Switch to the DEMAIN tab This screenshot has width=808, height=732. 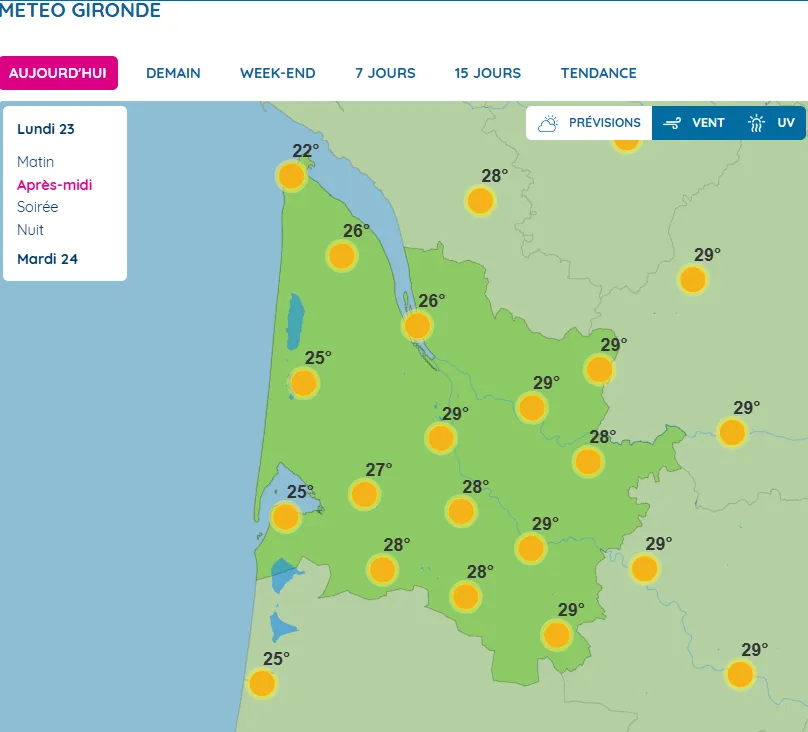(x=173, y=73)
